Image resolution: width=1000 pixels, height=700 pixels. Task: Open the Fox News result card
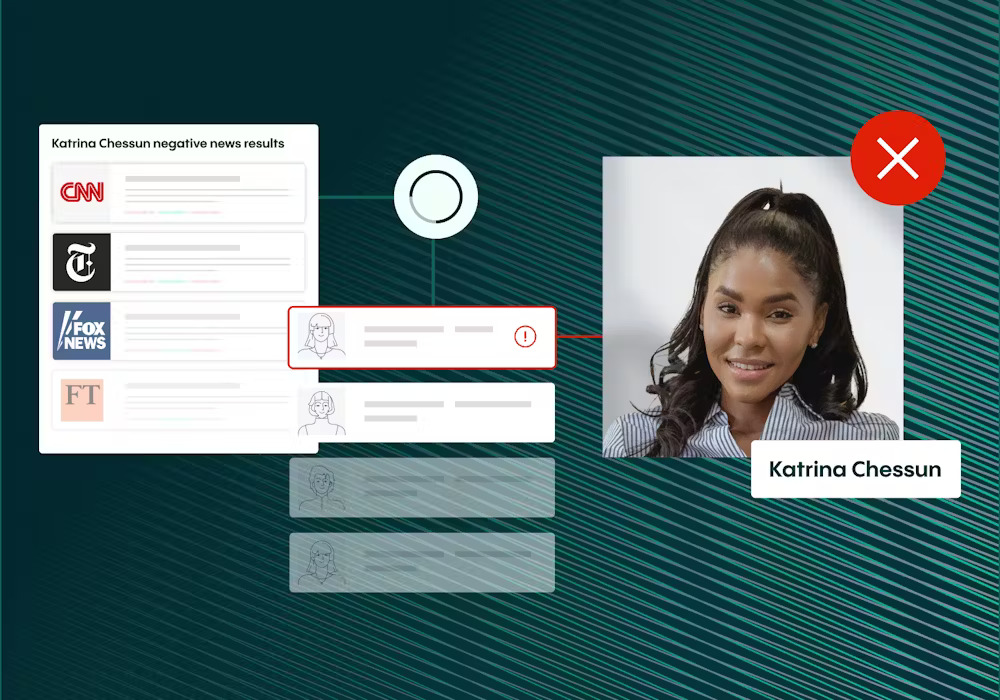(x=170, y=331)
